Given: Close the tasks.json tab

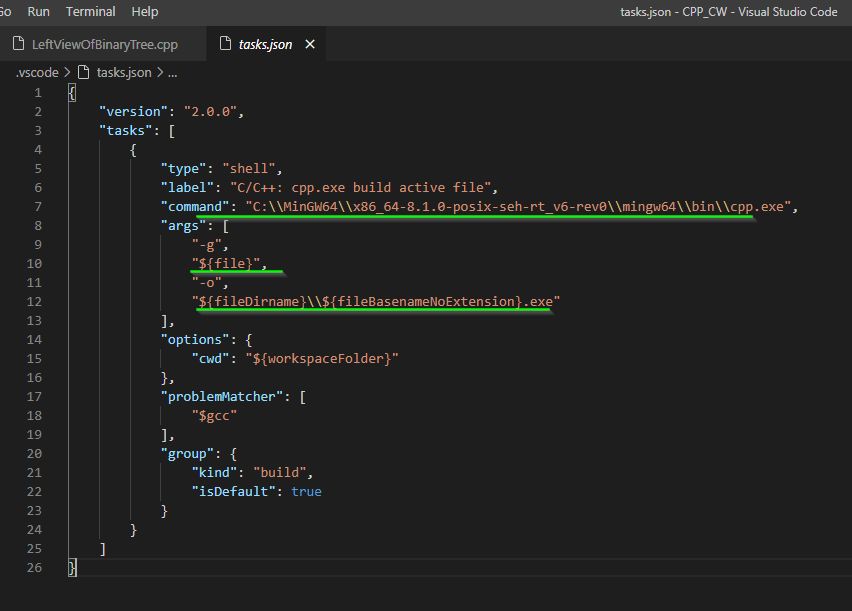Looking at the screenshot, I should coord(310,44).
